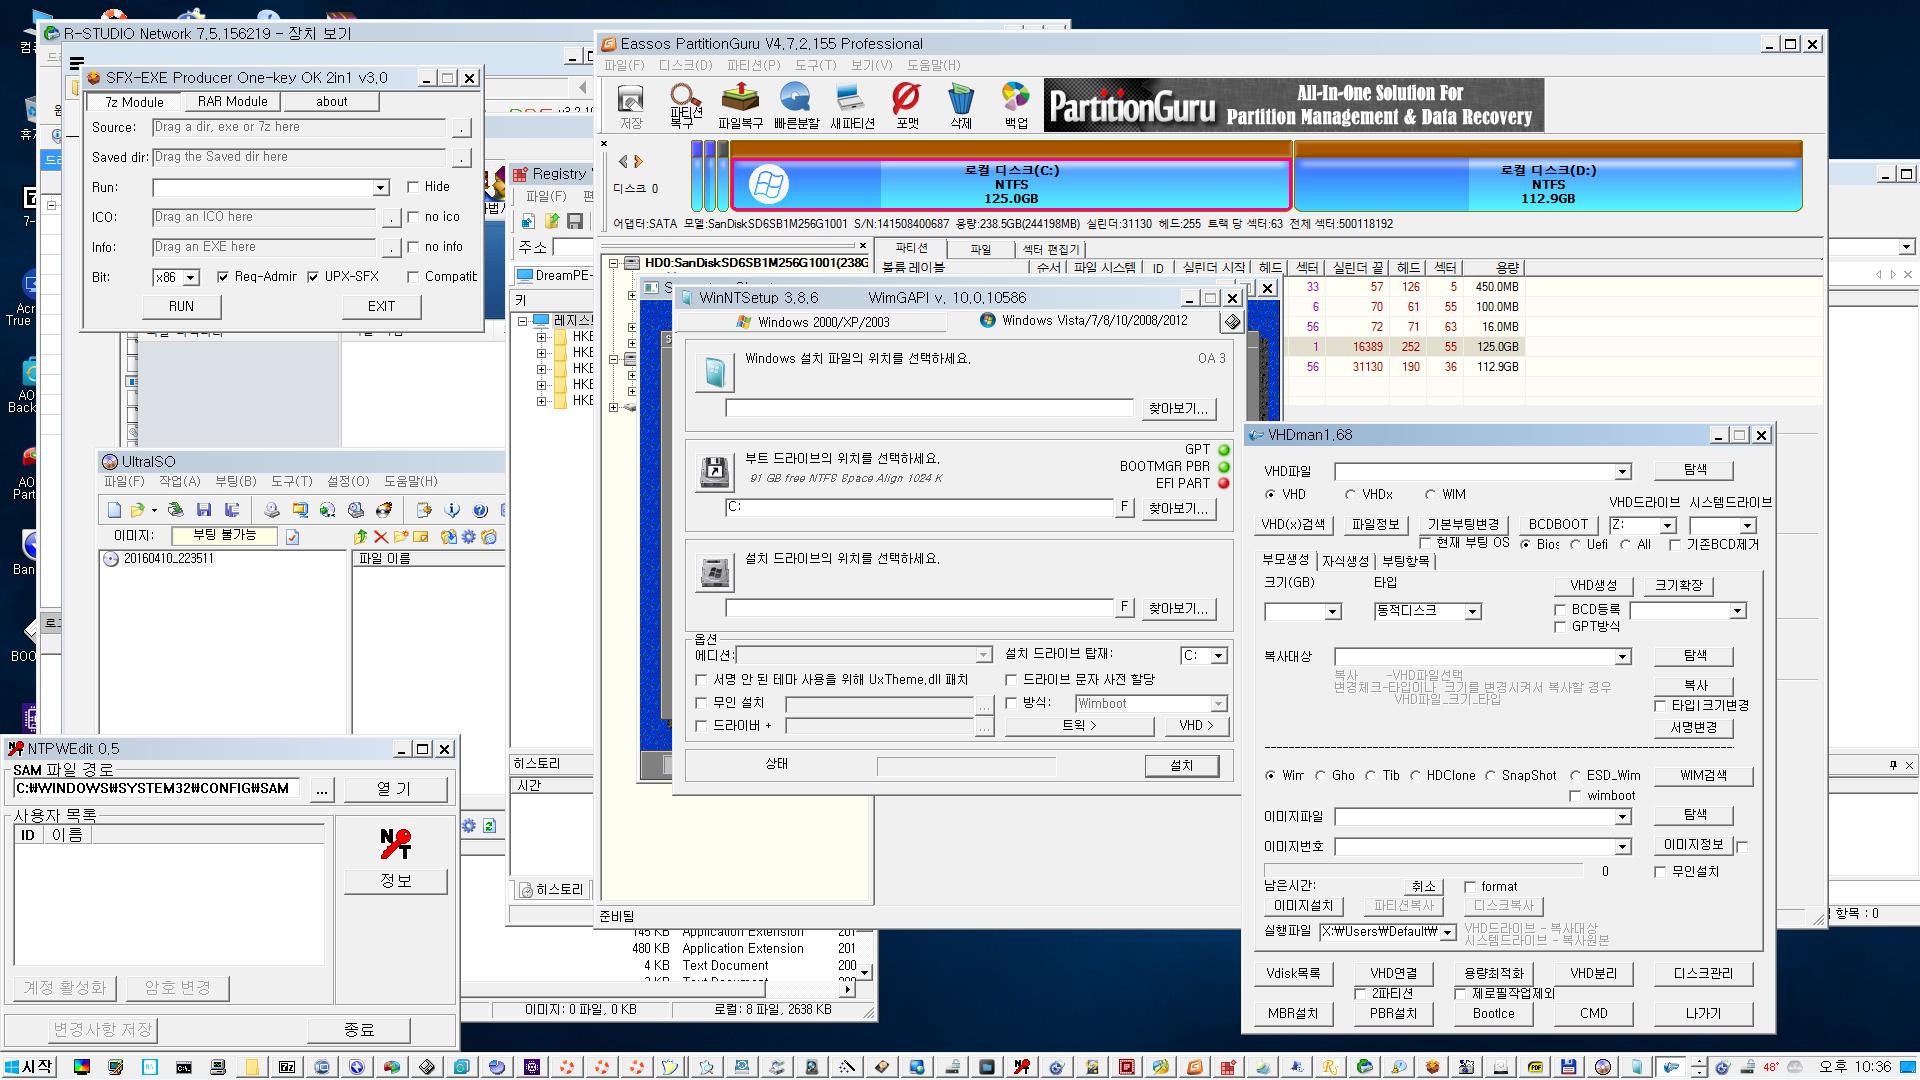Screen dimensions: 1920x1080
Task: Click WinNTSetup tools icon beside Vista tab
Action: [1232, 321]
